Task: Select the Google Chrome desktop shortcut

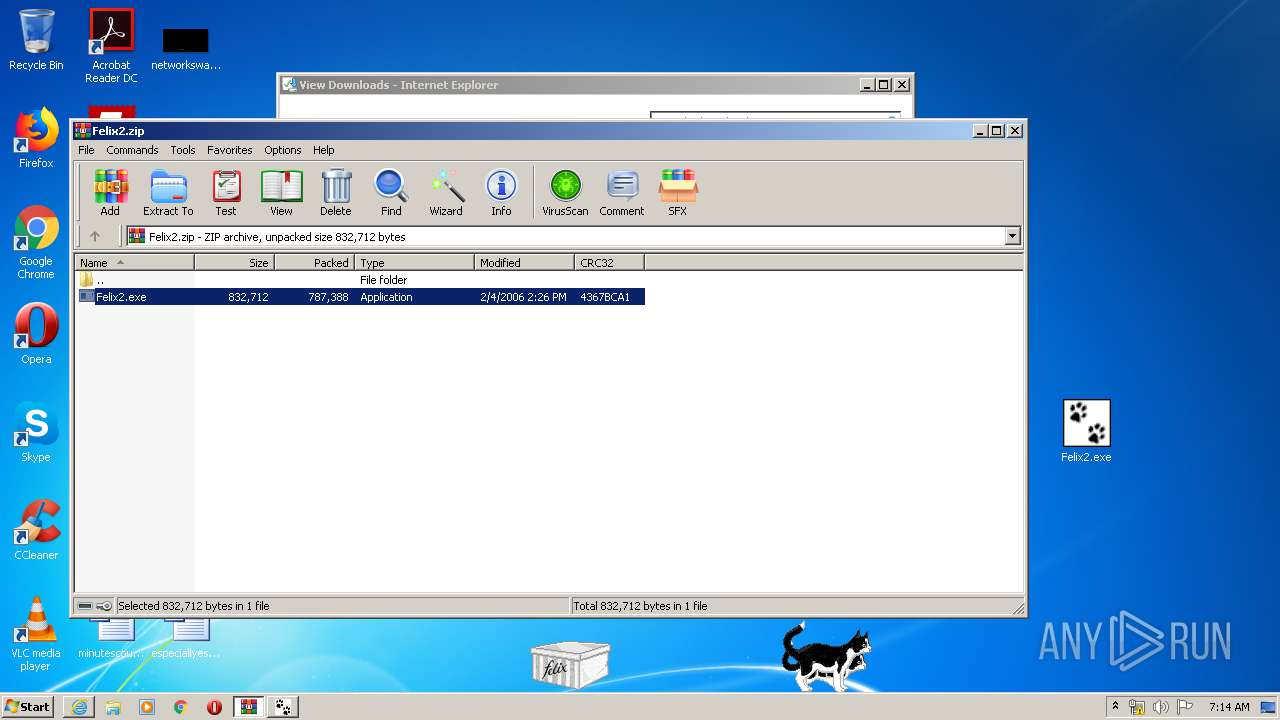Action: pyautogui.click(x=36, y=242)
